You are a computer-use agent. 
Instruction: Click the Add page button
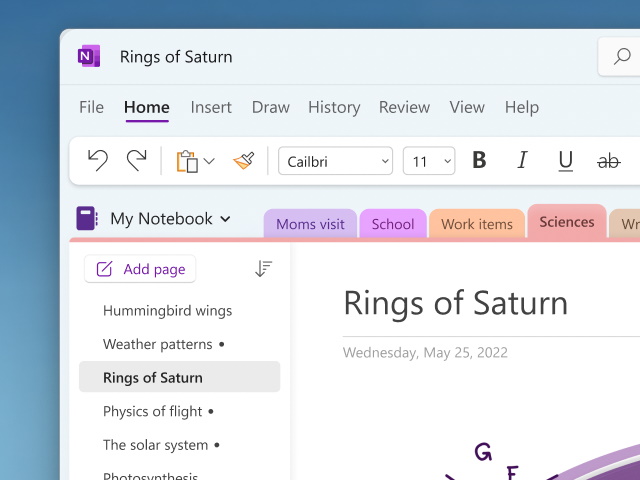click(140, 269)
